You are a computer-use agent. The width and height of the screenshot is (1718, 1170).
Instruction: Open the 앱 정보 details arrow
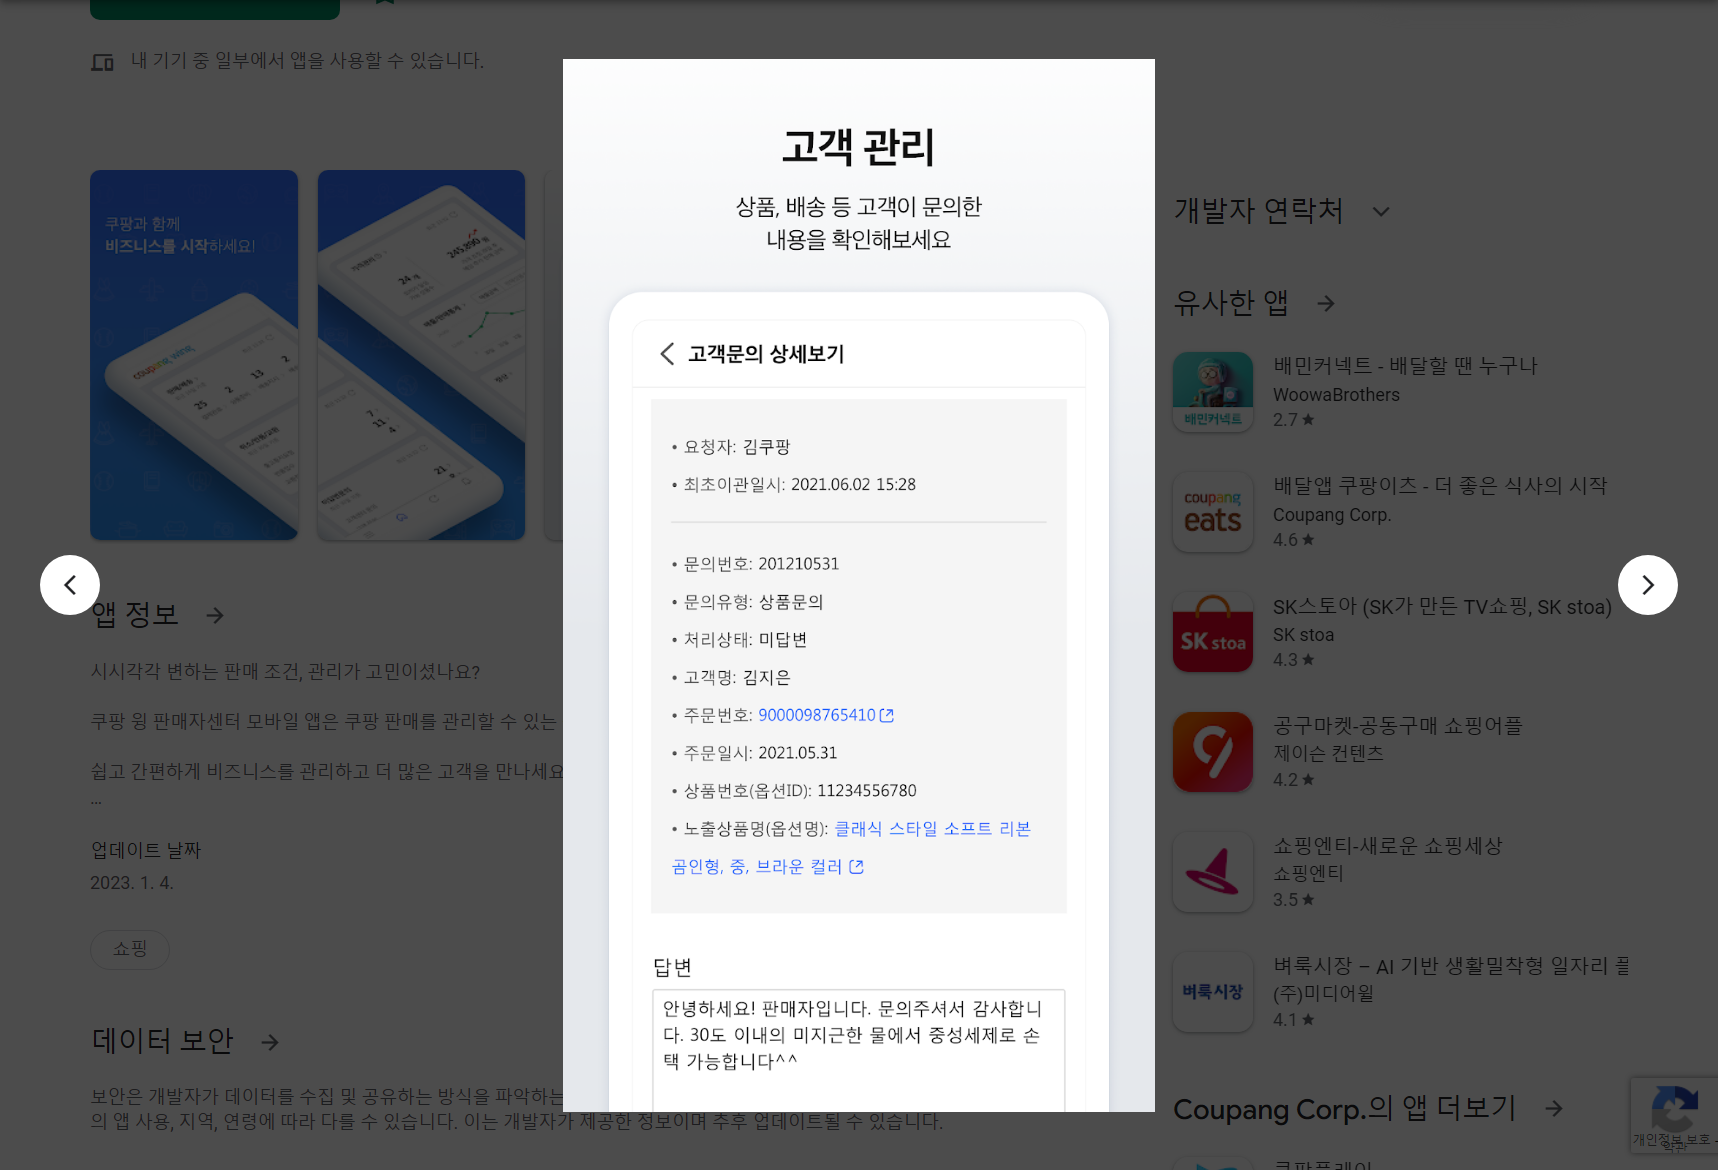tap(215, 616)
